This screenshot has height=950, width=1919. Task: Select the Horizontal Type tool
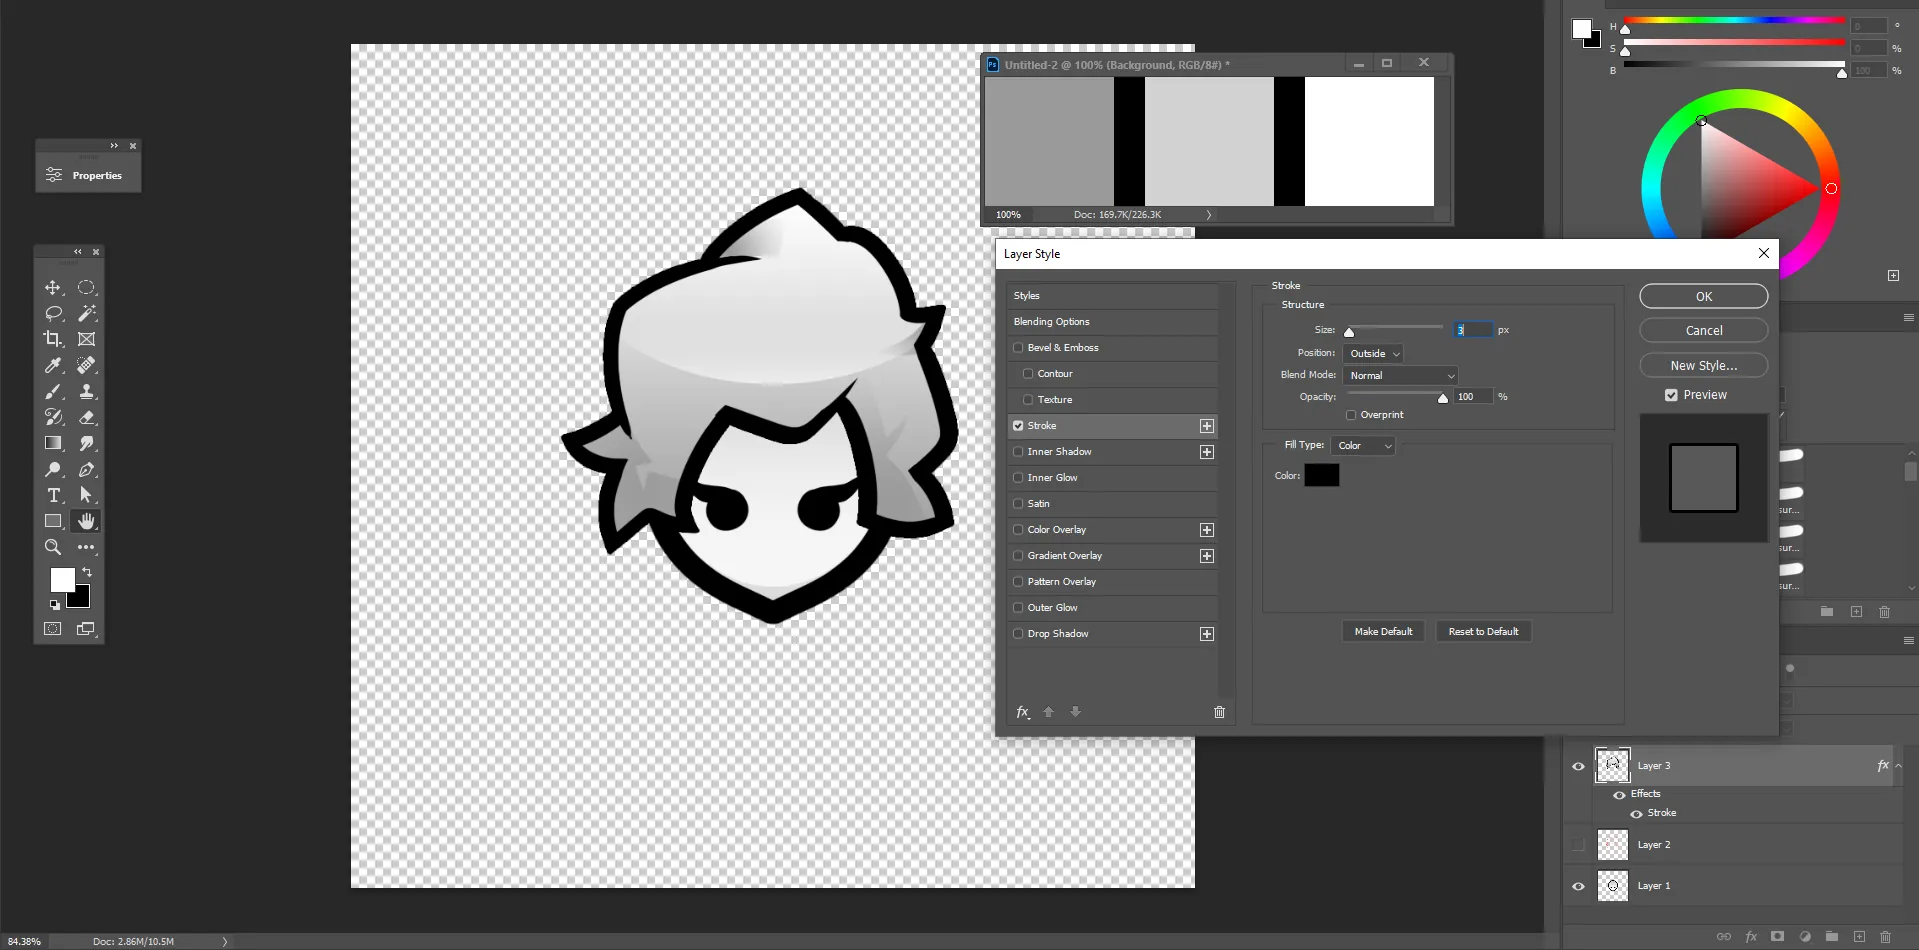coord(53,496)
